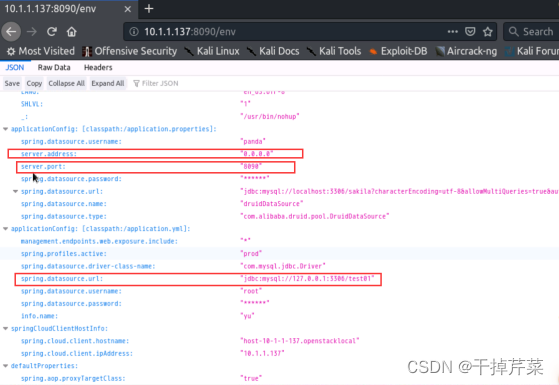Collapse the application.yml config section
Screen dimensions: 559x385
[x=5, y=229]
